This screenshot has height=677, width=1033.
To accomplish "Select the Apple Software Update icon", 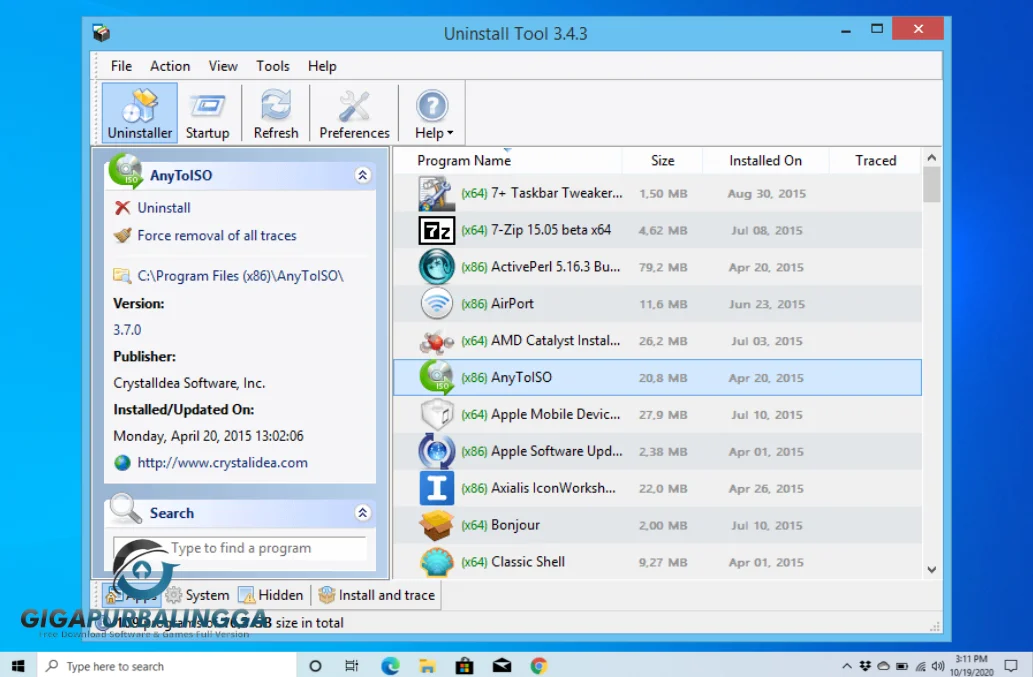I will (436, 451).
